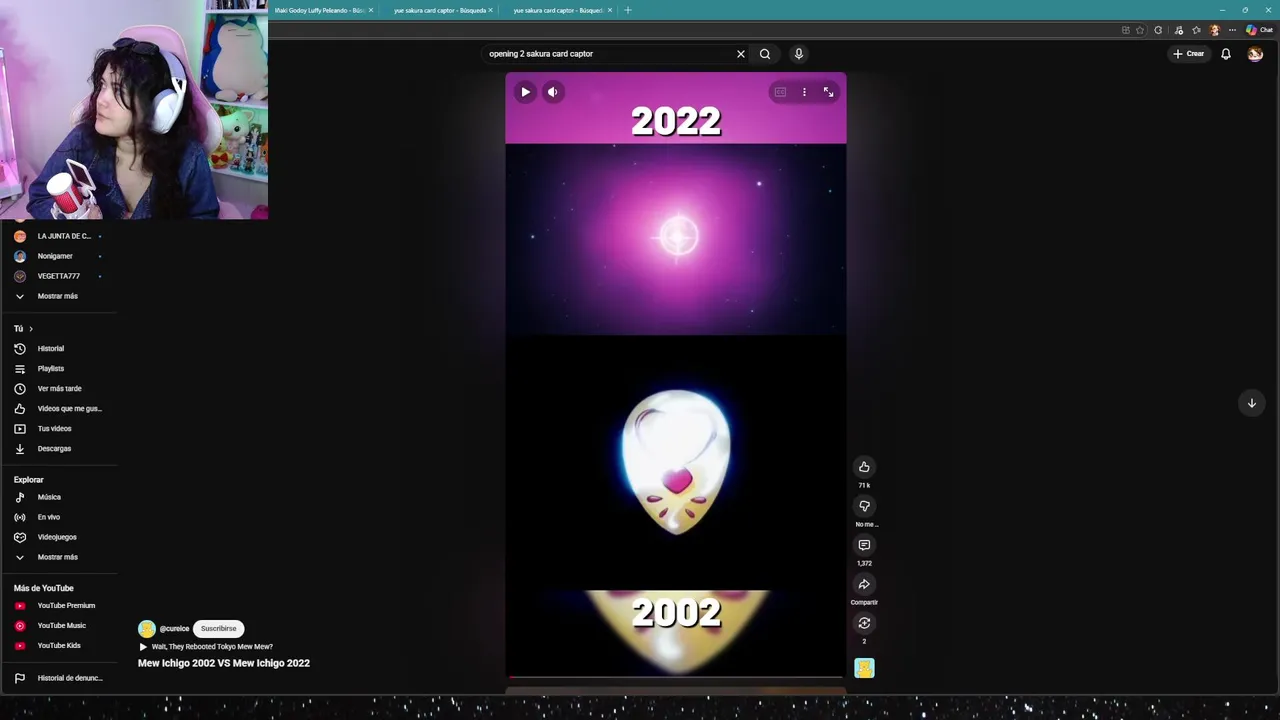Open the Edge extensions icon
Viewport: 1280px width, 720px height.
point(1158,30)
